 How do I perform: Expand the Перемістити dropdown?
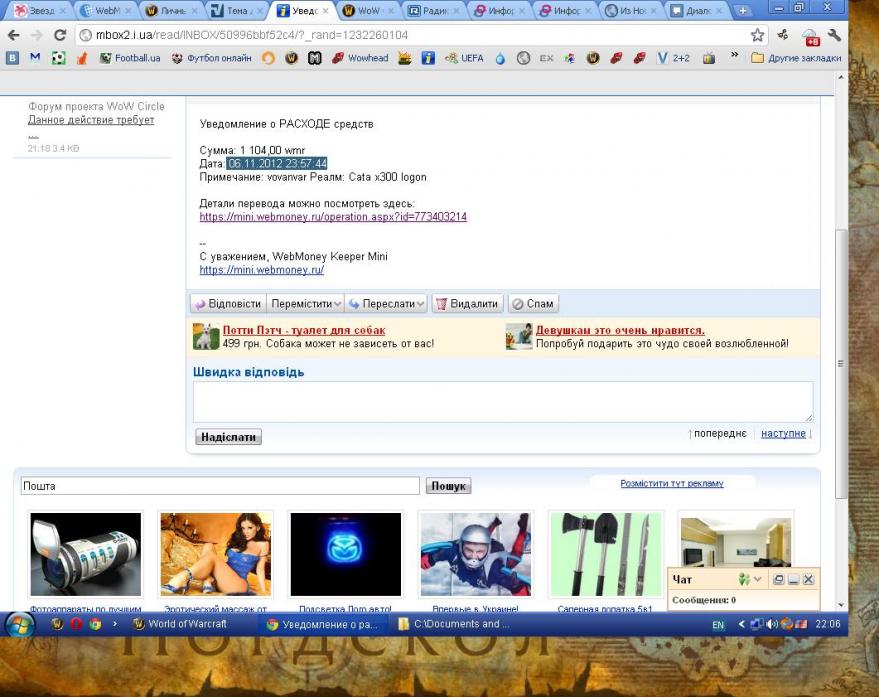[x=337, y=304]
